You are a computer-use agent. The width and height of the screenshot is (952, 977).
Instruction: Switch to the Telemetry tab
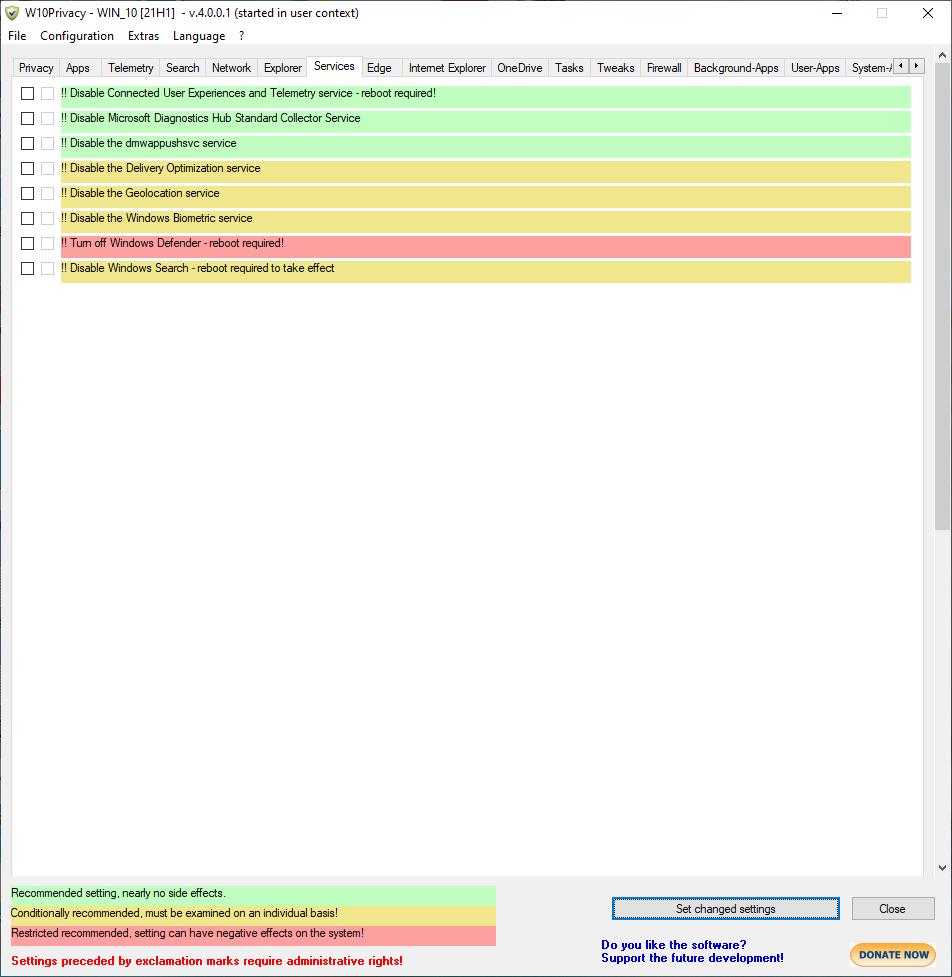130,67
